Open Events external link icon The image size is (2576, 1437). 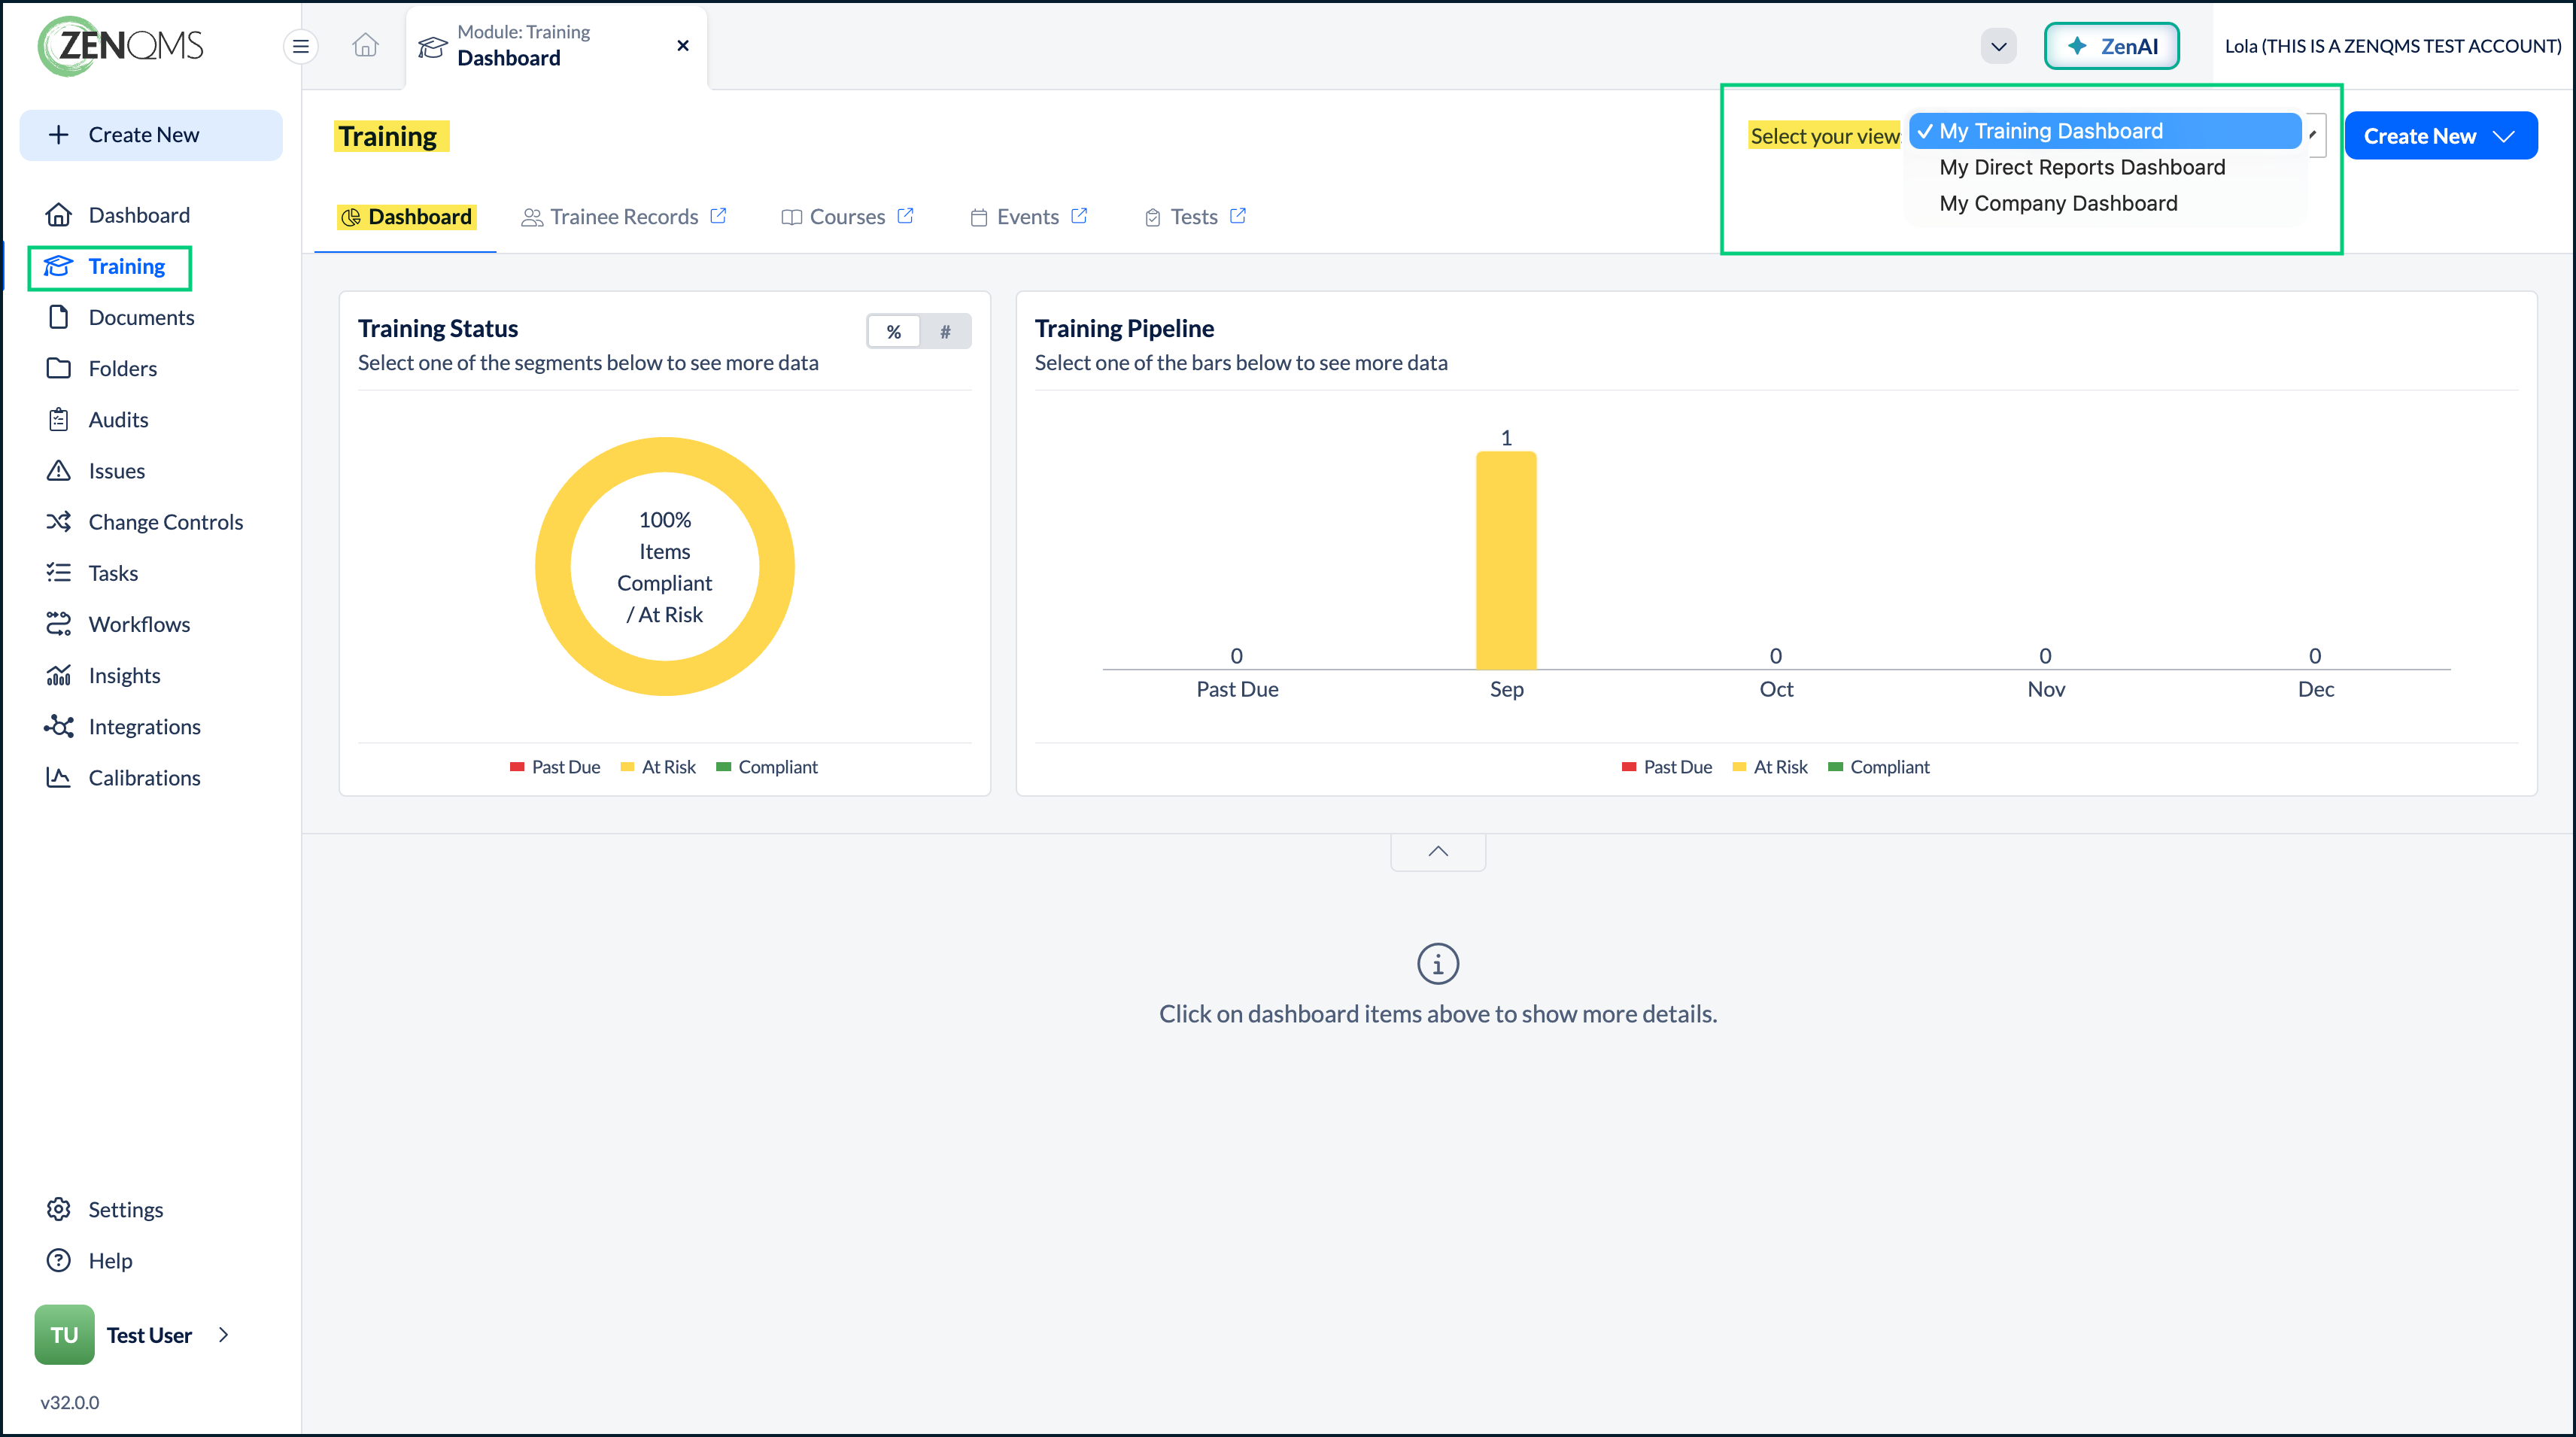point(1079,215)
